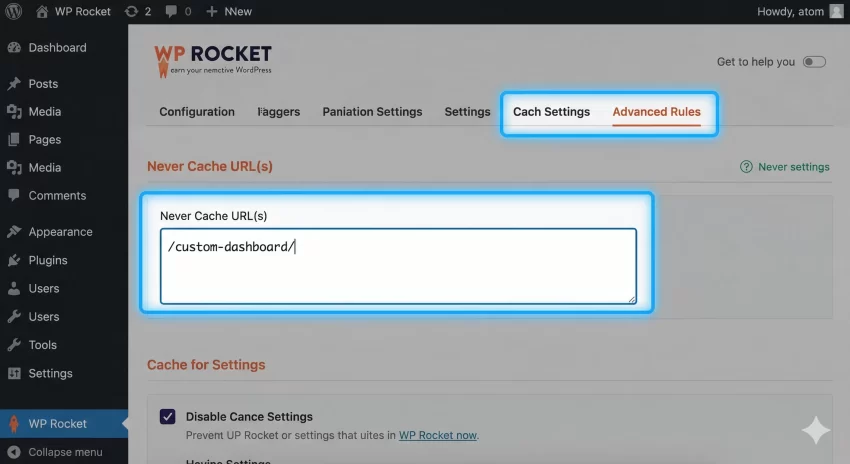The width and height of the screenshot is (850, 464).
Task: Click the Comments bubble icon in sidebar
Action: [14, 195]
